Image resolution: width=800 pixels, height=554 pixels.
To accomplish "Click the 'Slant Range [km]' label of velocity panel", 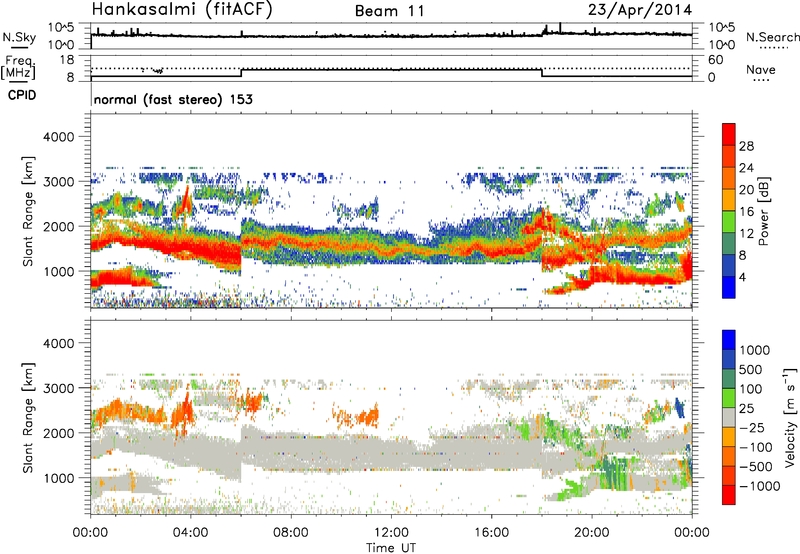I will (x=28, y=418).
